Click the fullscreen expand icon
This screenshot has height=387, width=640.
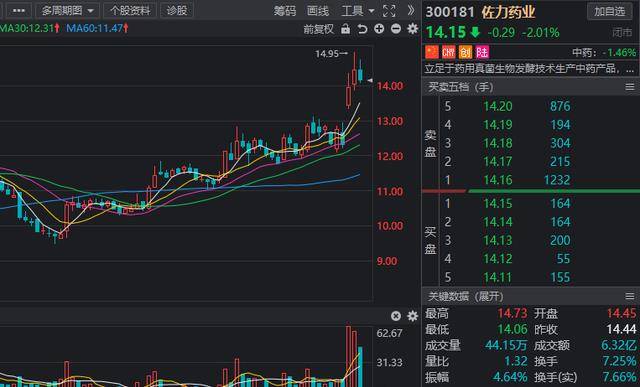[389, 11]
